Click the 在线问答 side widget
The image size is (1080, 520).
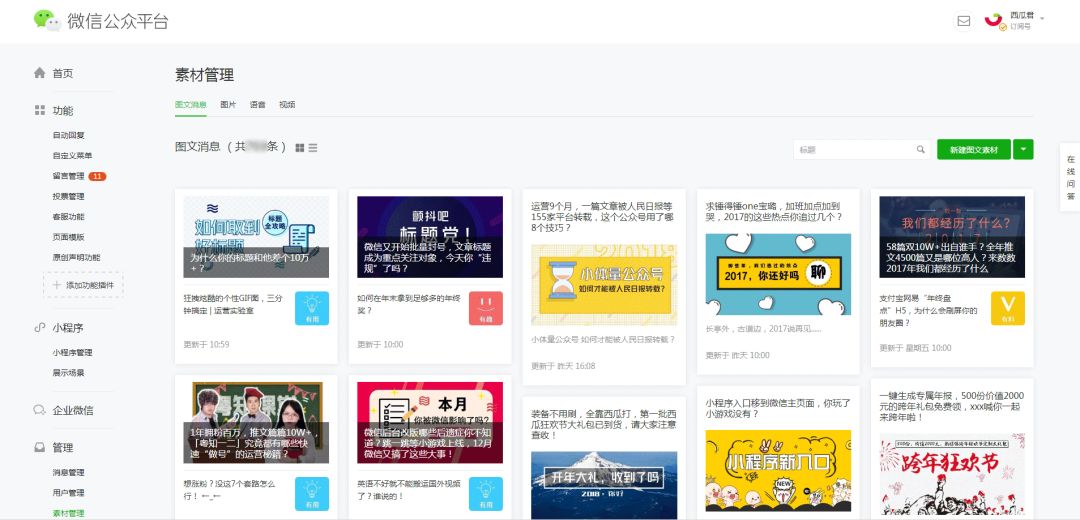coord(1070,178)
